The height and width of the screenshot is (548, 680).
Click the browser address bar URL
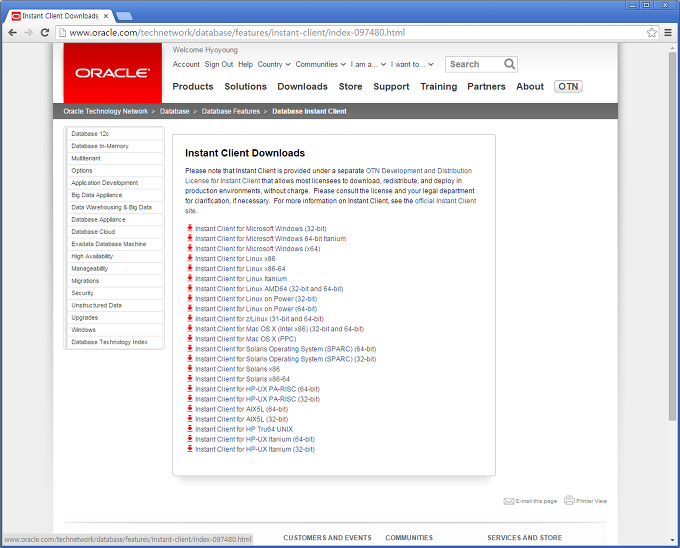tap(237, 33)
